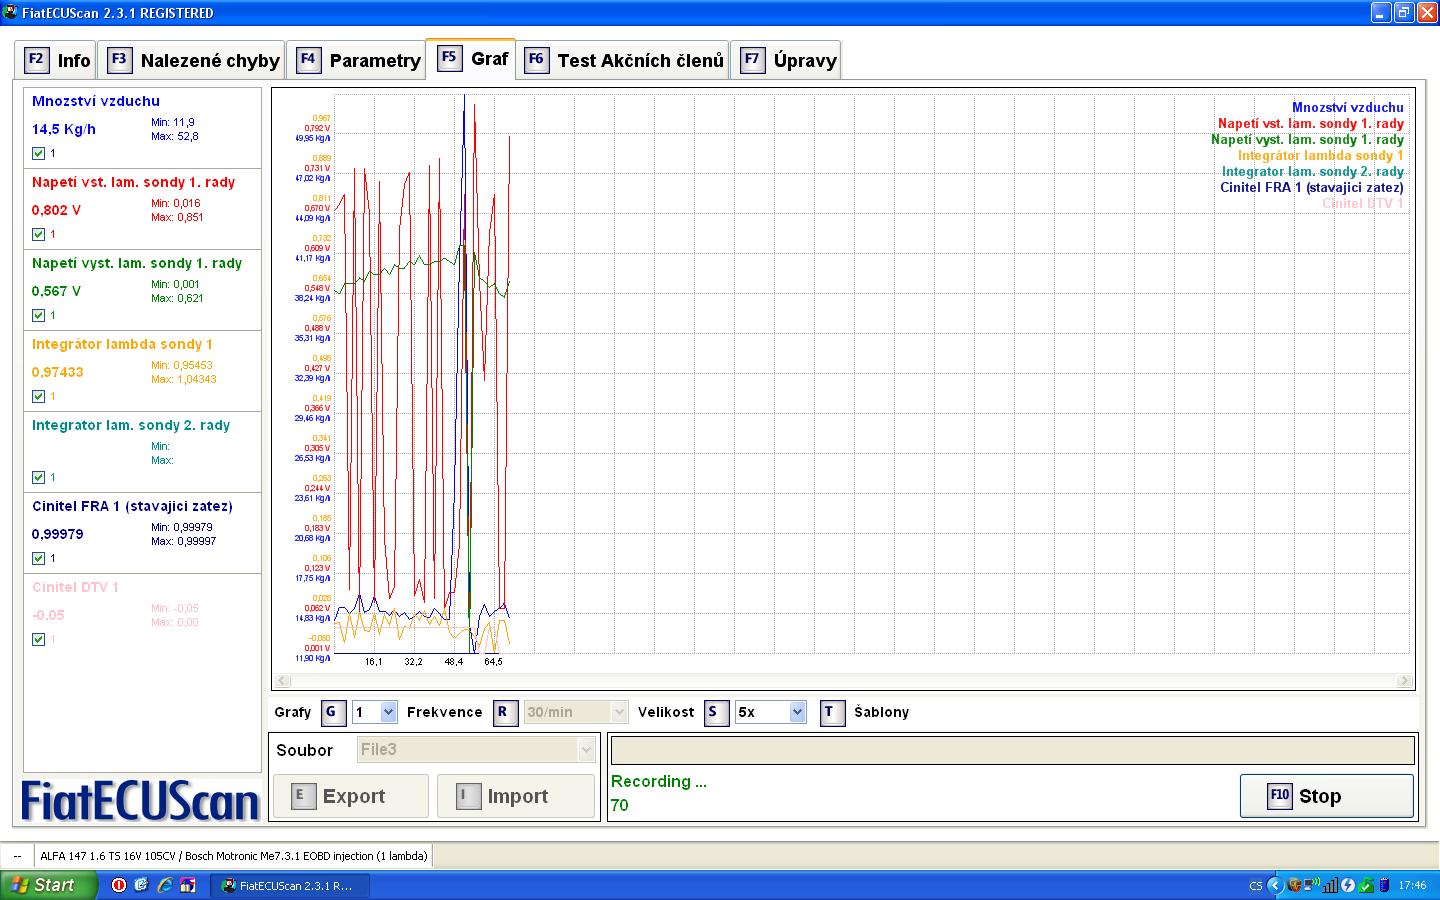Open Internet Explorer from quick launch
The width and height of the screenshot is (1440, 900).
point(164,885)
